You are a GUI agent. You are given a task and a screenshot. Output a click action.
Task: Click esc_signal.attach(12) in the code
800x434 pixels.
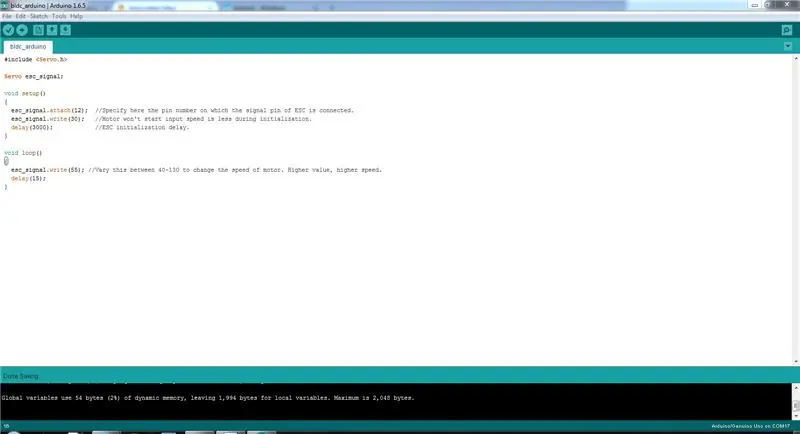49,111
